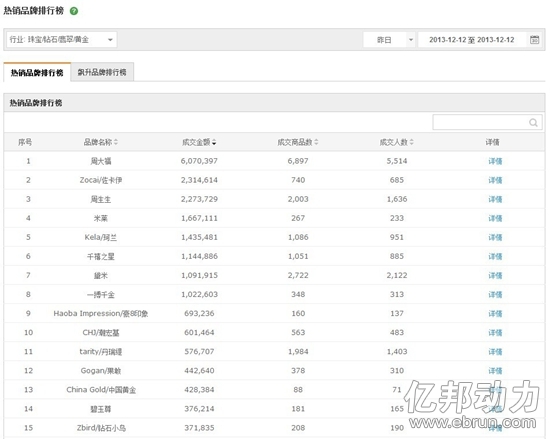550x439 pixels.
Task: Click the date range 2013-12-12 field
Action: pyautogui.click(x=472, y=40)
